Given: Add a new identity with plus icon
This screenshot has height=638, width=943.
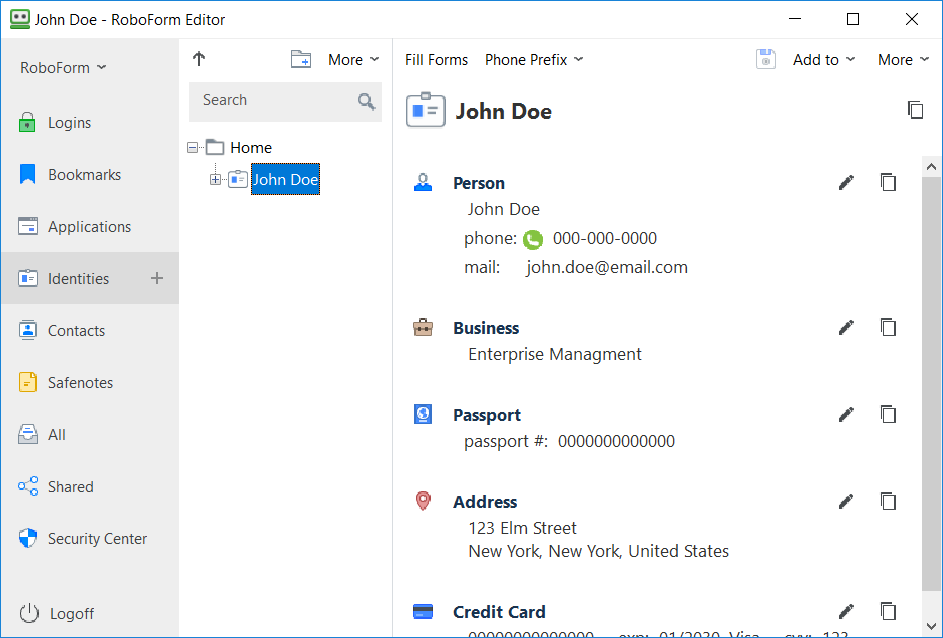Looking at the screenshot, I should pyautogui.click(x=157, y=278).
